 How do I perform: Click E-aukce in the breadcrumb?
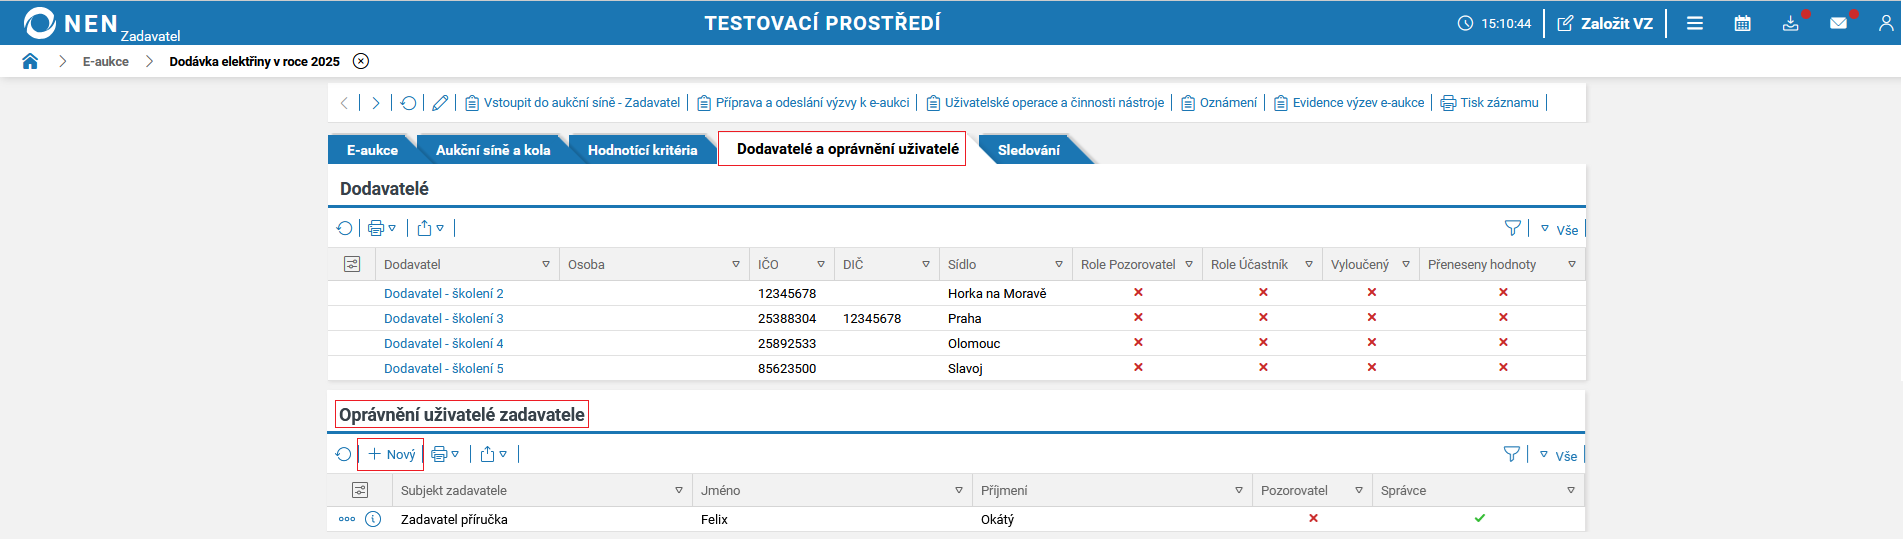(x=106, y=61)
